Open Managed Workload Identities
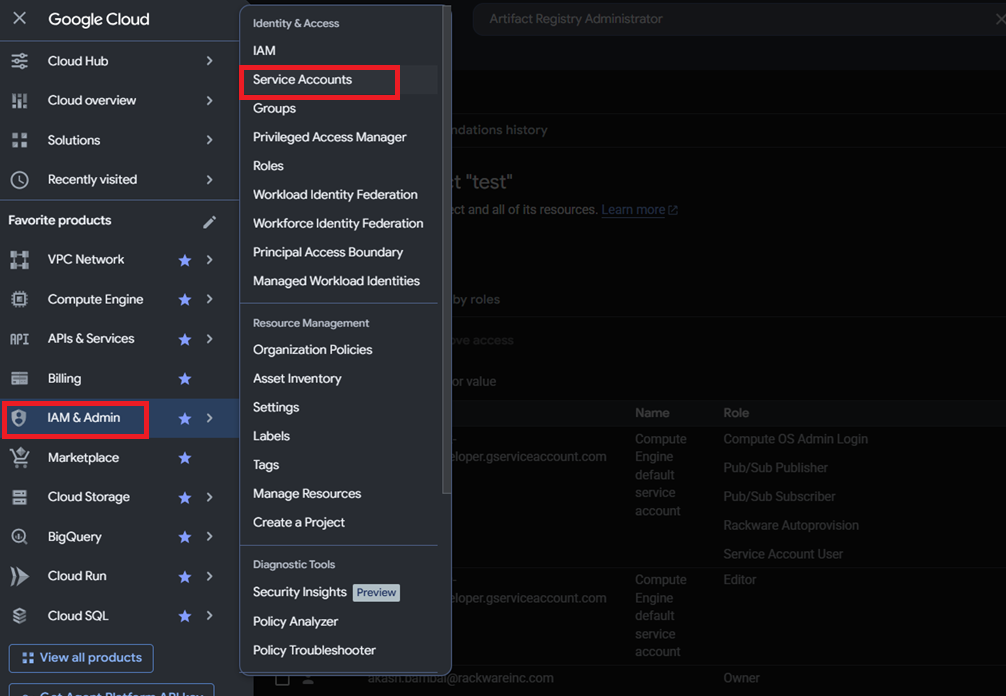Viewport: 1006px width, 696px height. click(336, 281)
